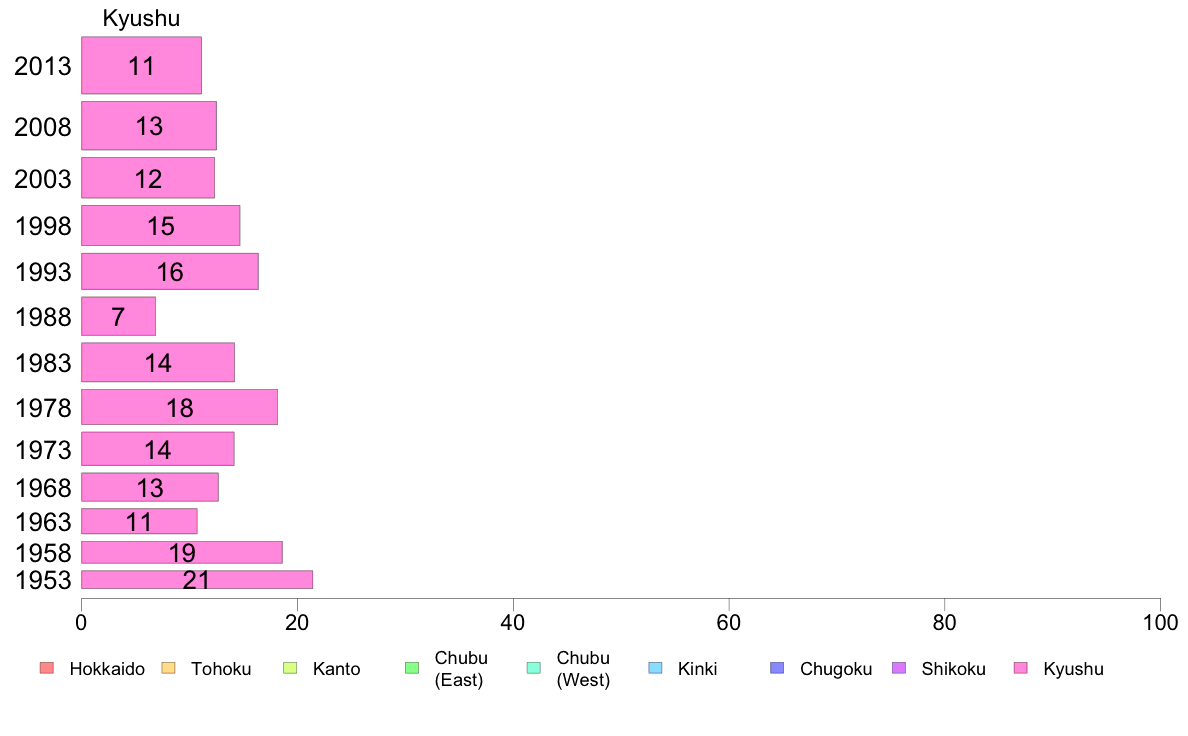
Task: Select the Kanto legend color swatch
Action: [290, 668]
